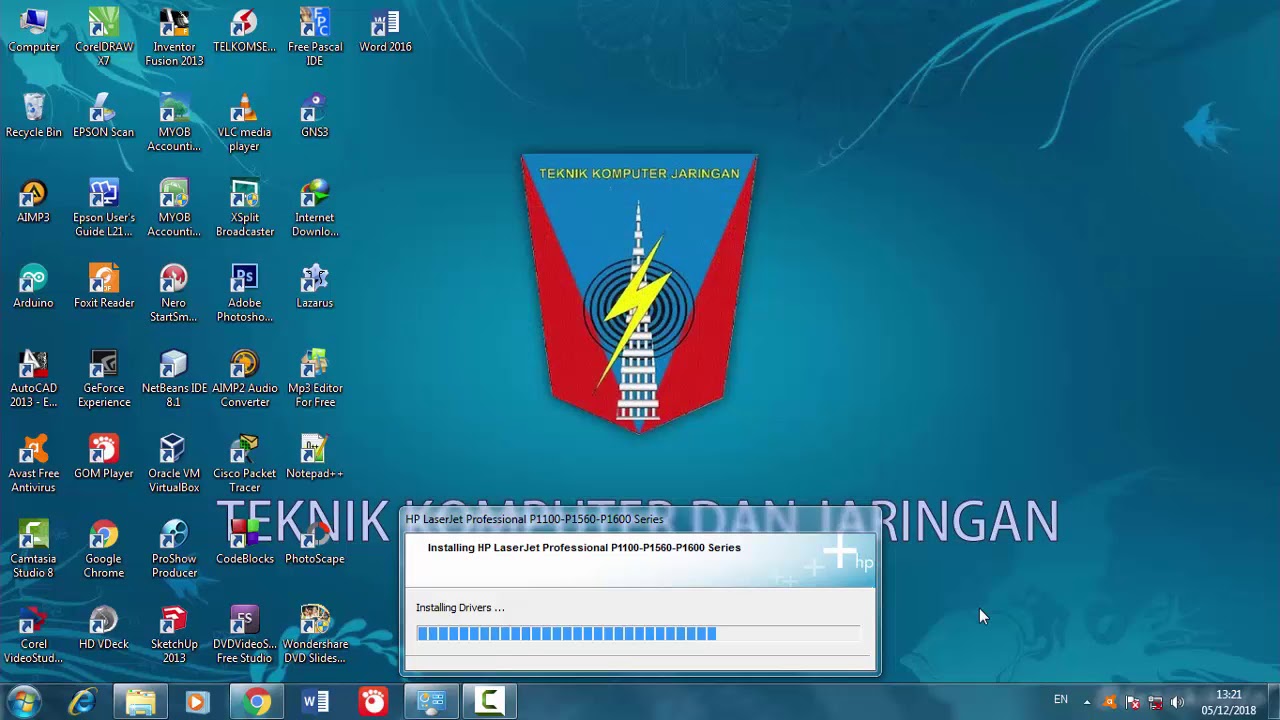Switch to Camtasia recorder taskbar button

coord(489,702)
